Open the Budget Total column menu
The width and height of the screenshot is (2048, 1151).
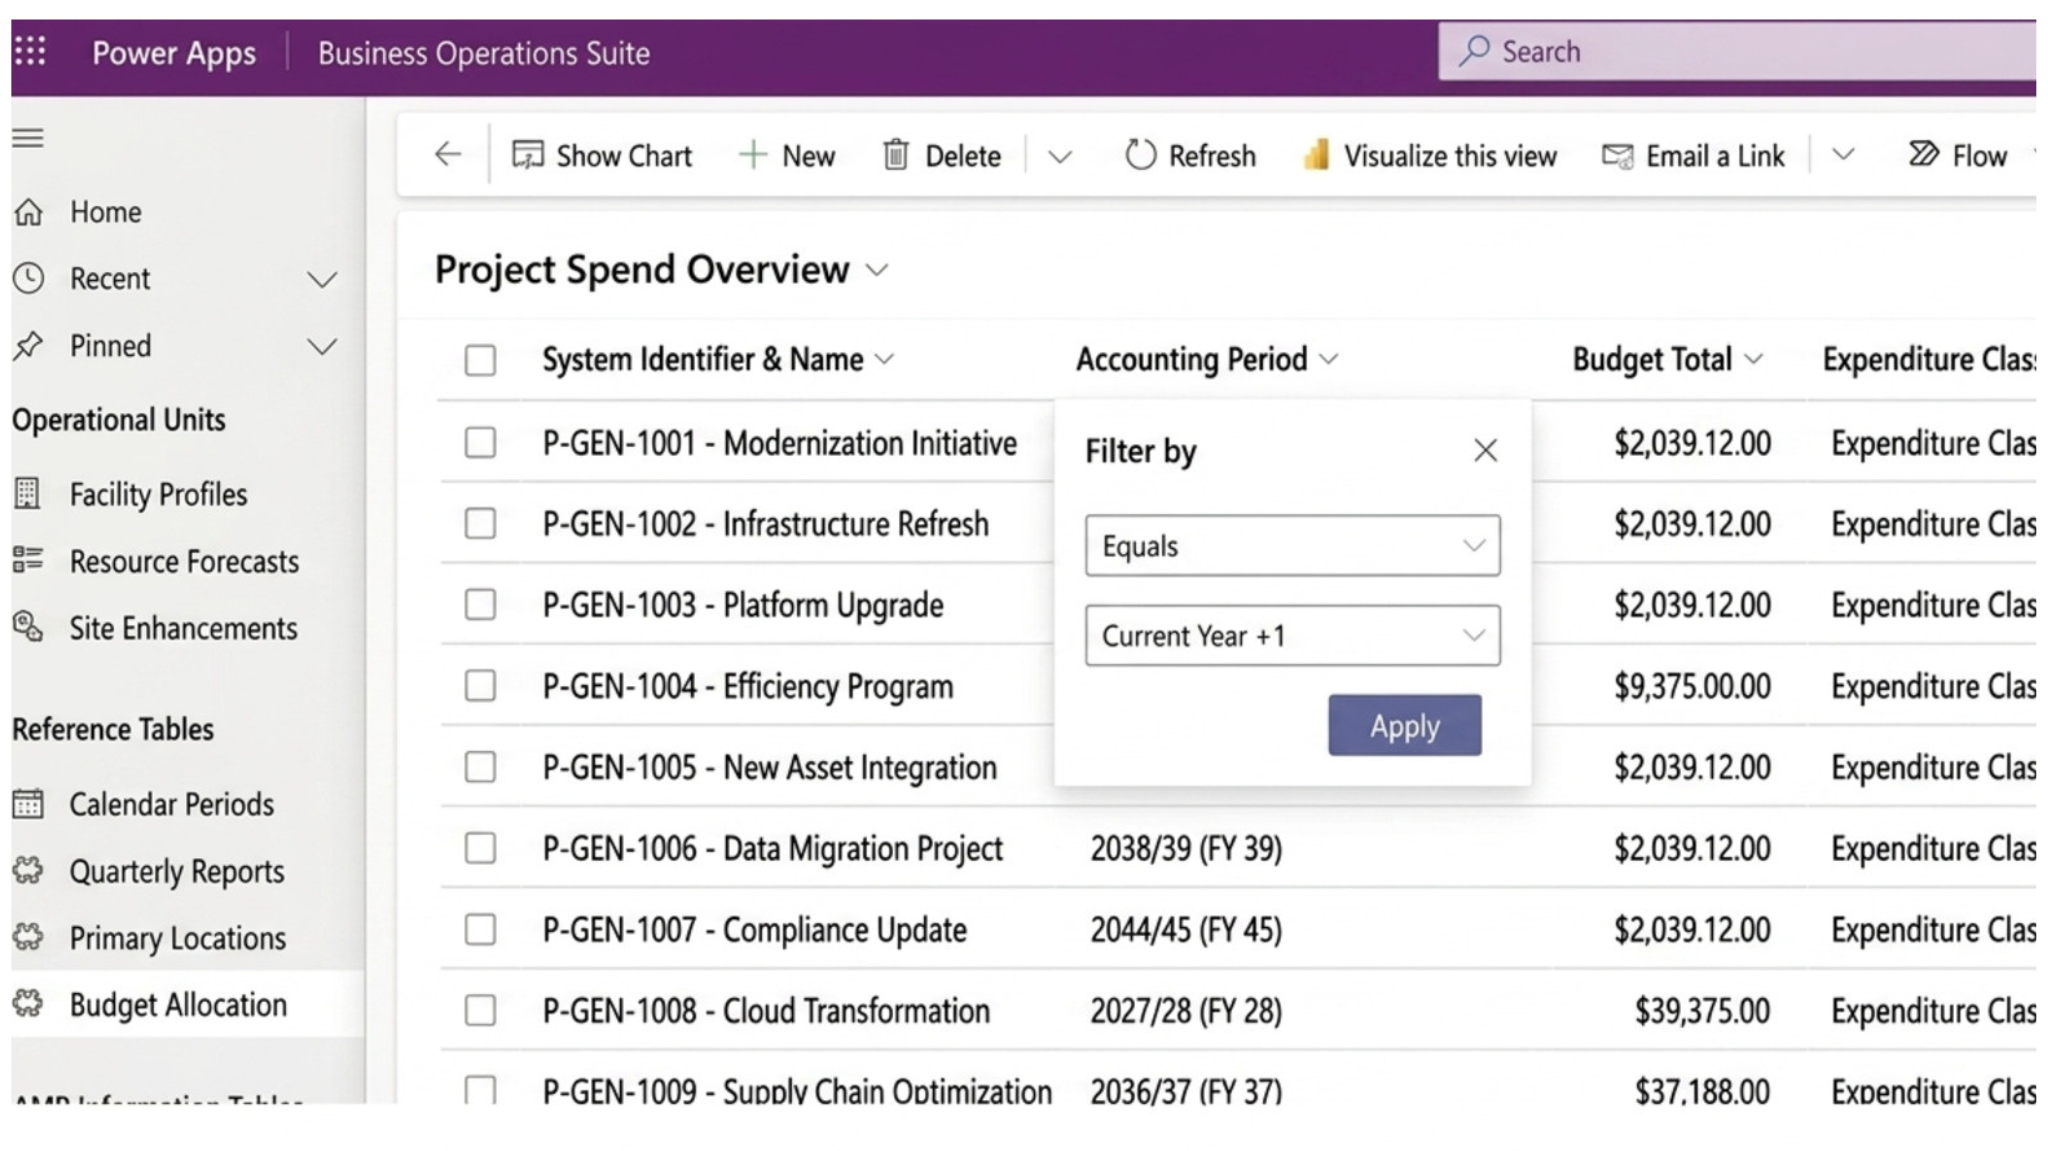click(x=1753, y=360)
